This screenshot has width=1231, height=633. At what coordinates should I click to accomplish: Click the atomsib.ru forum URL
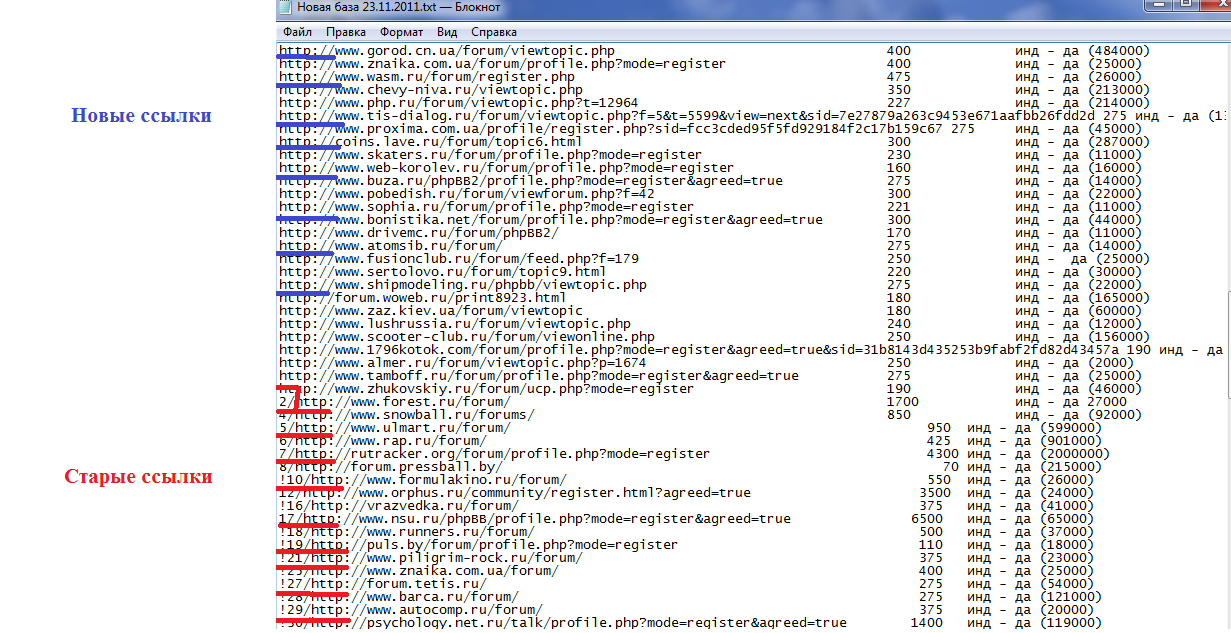coord(391,246)
